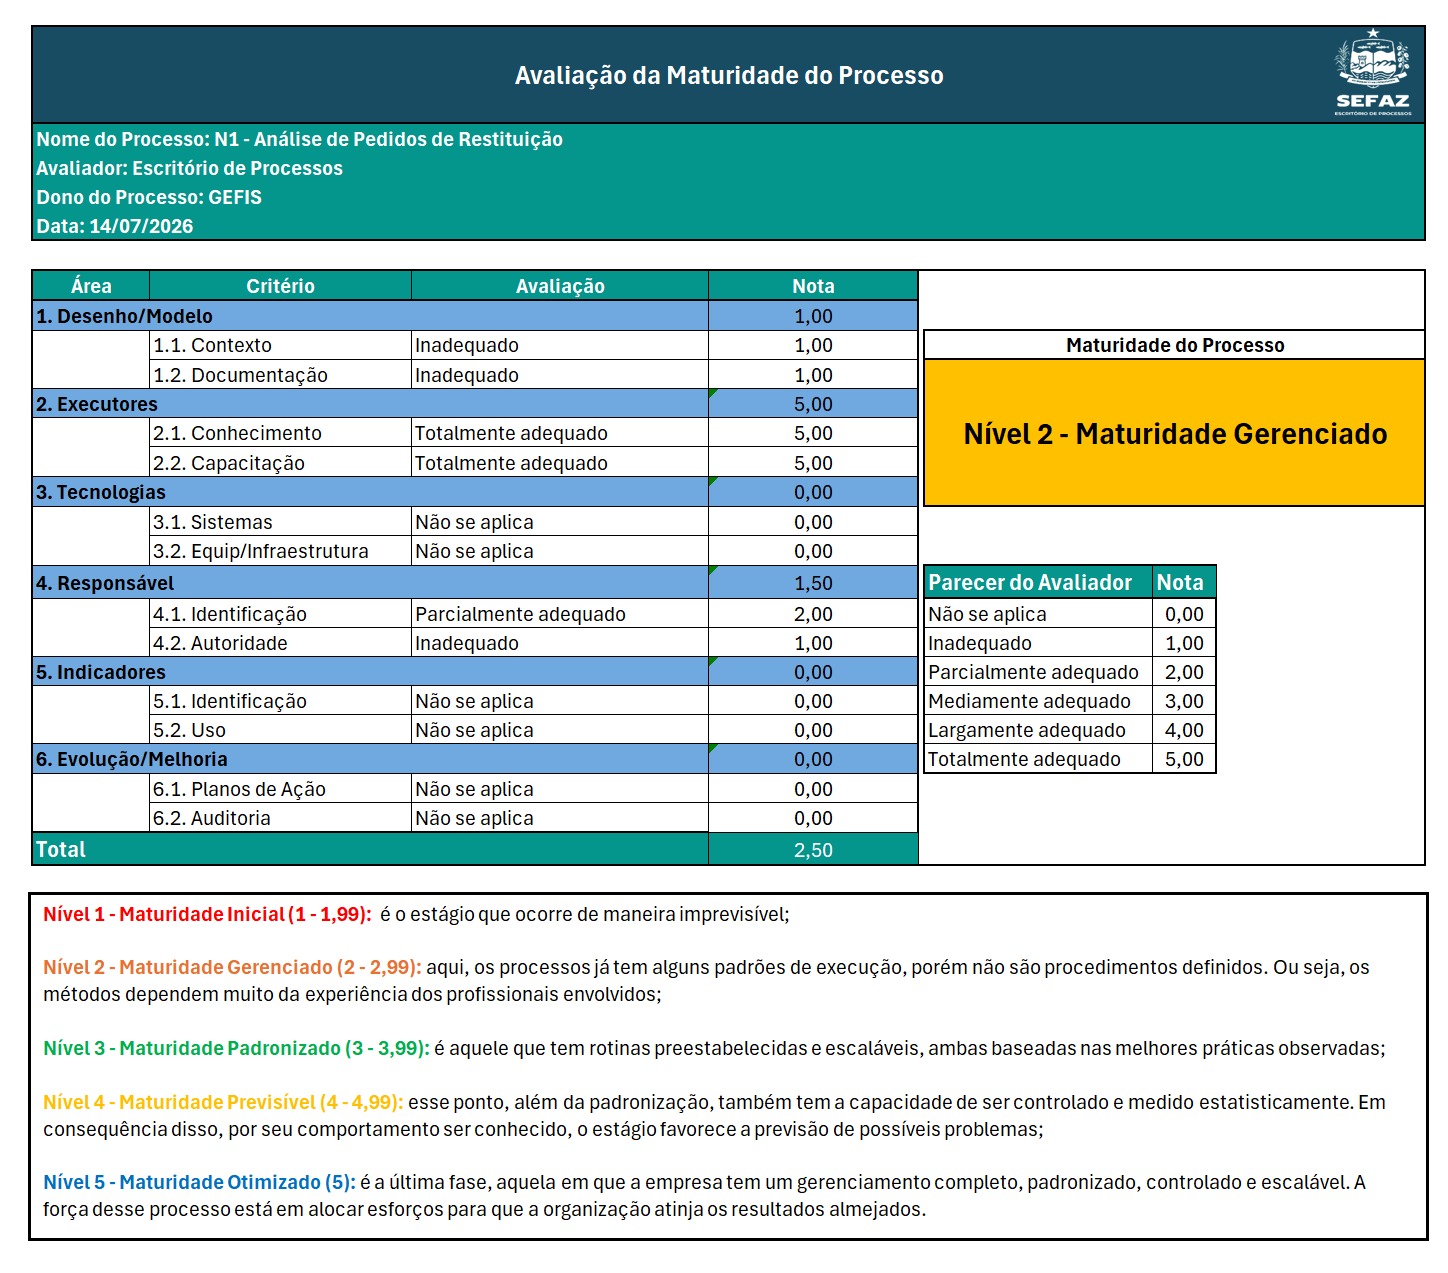Viewport: 1448px width, 1273px height.
Task: Select the Nota value for 4.2. Autoridade
Action: tap(813, 643)
